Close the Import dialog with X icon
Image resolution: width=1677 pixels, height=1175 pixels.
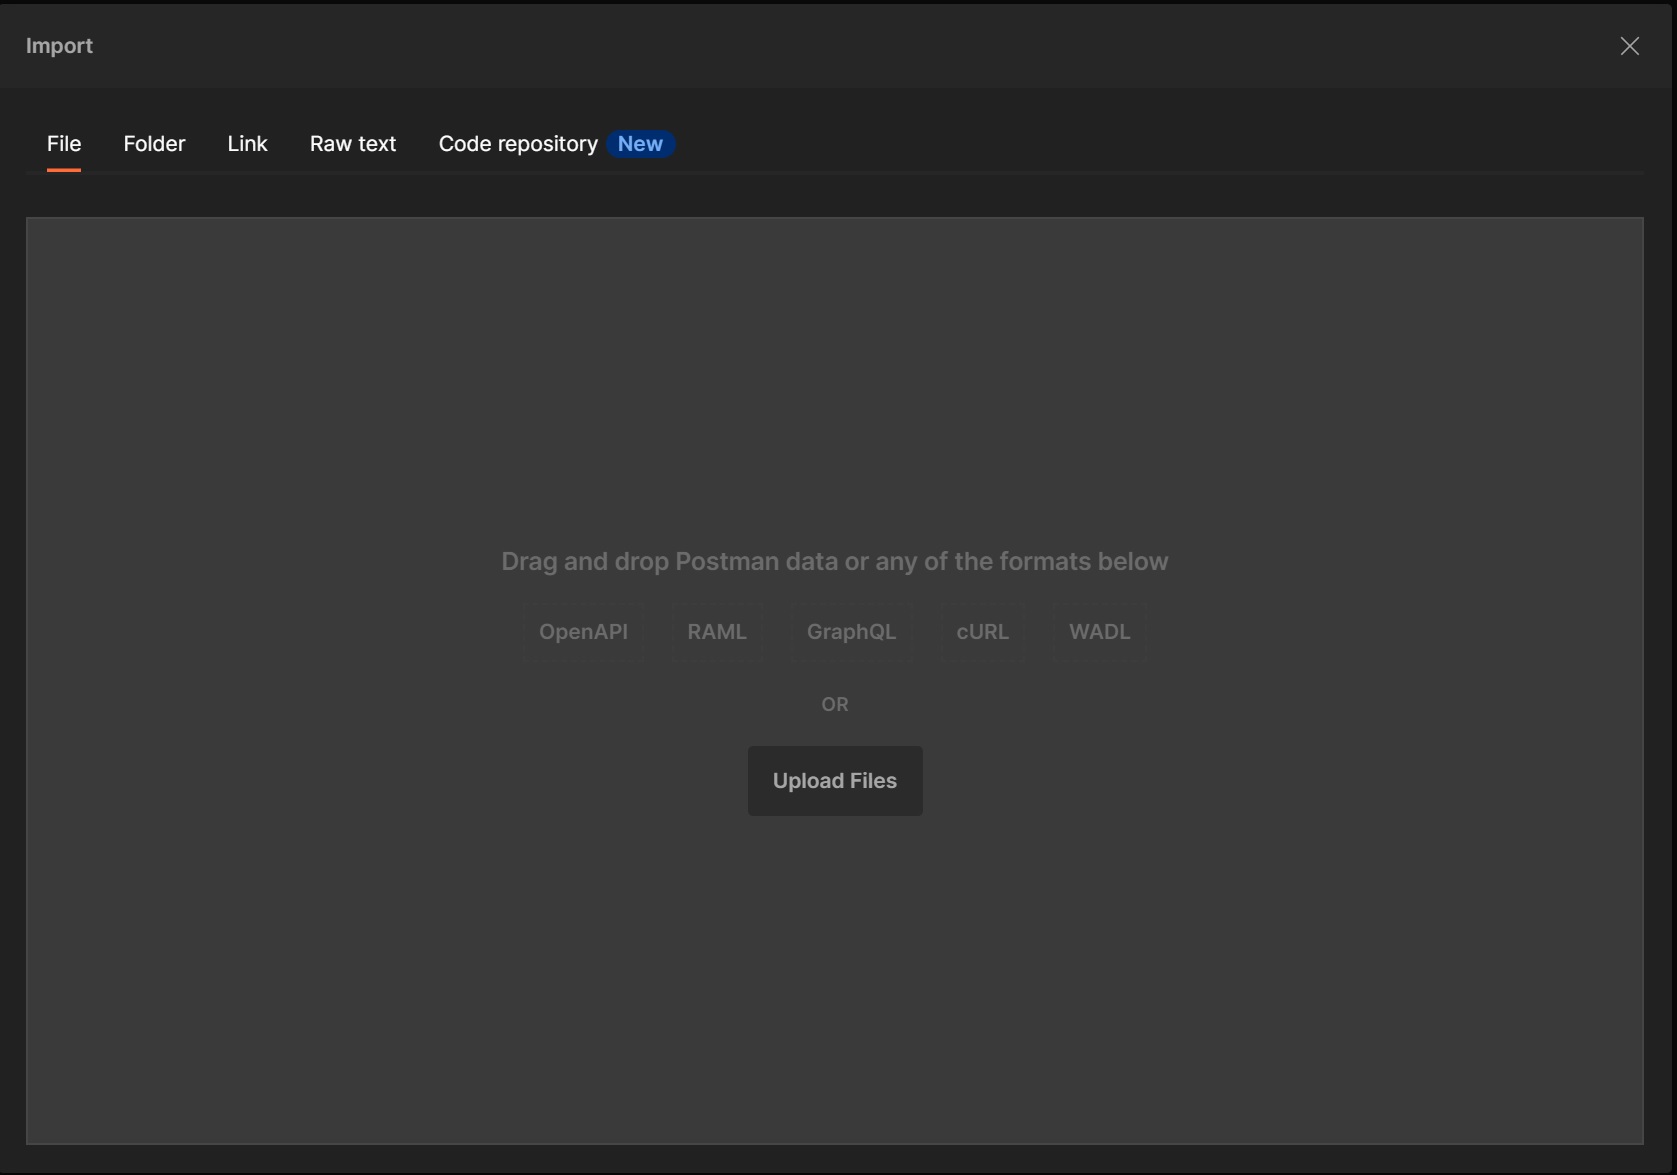pos(1629,46)
